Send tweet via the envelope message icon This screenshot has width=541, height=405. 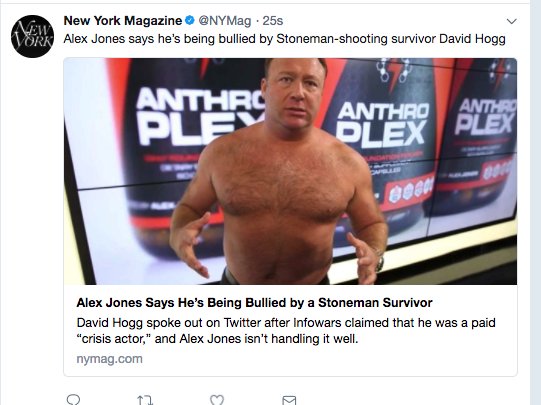click(289, 400)
